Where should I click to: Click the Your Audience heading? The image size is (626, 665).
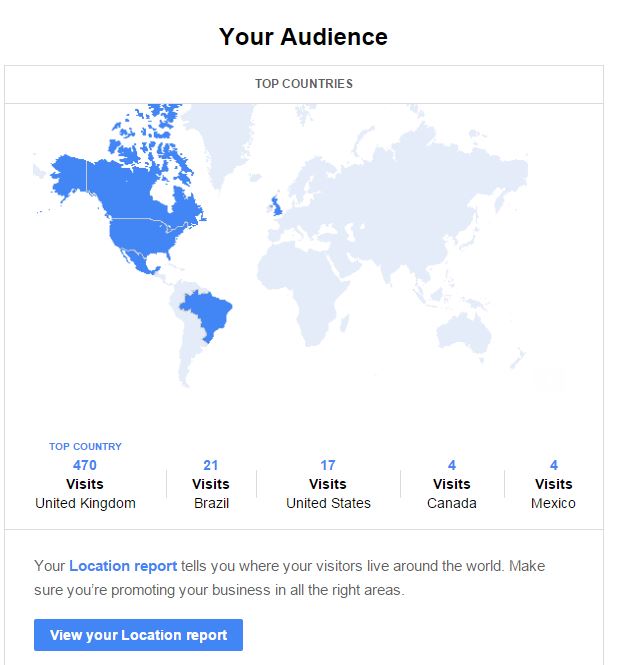[303, 36]
